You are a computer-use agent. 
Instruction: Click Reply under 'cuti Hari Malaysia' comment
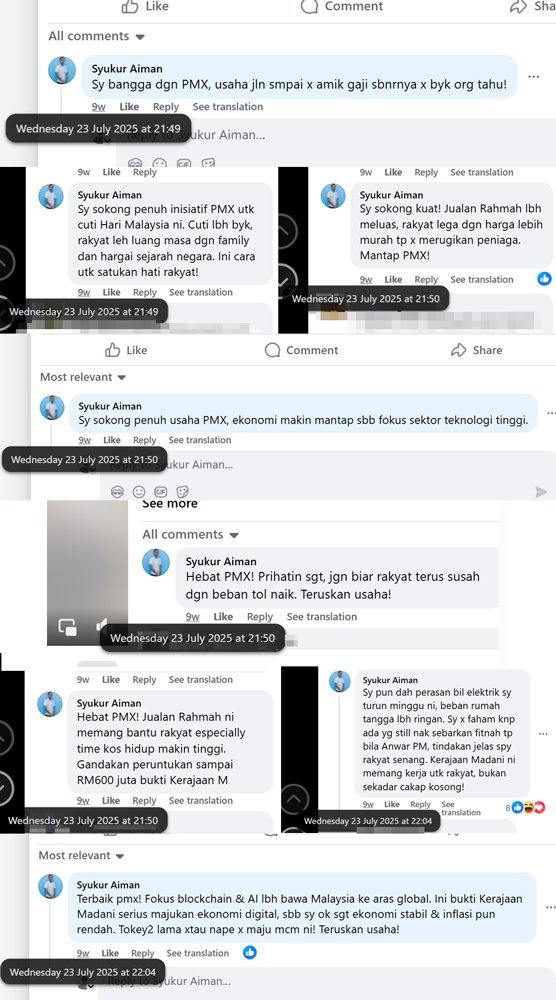(x=145, y=292)
